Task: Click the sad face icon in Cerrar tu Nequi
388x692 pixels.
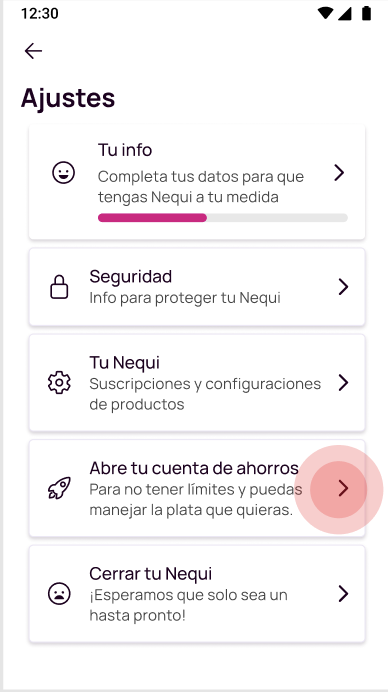Action: click(59, 594)
